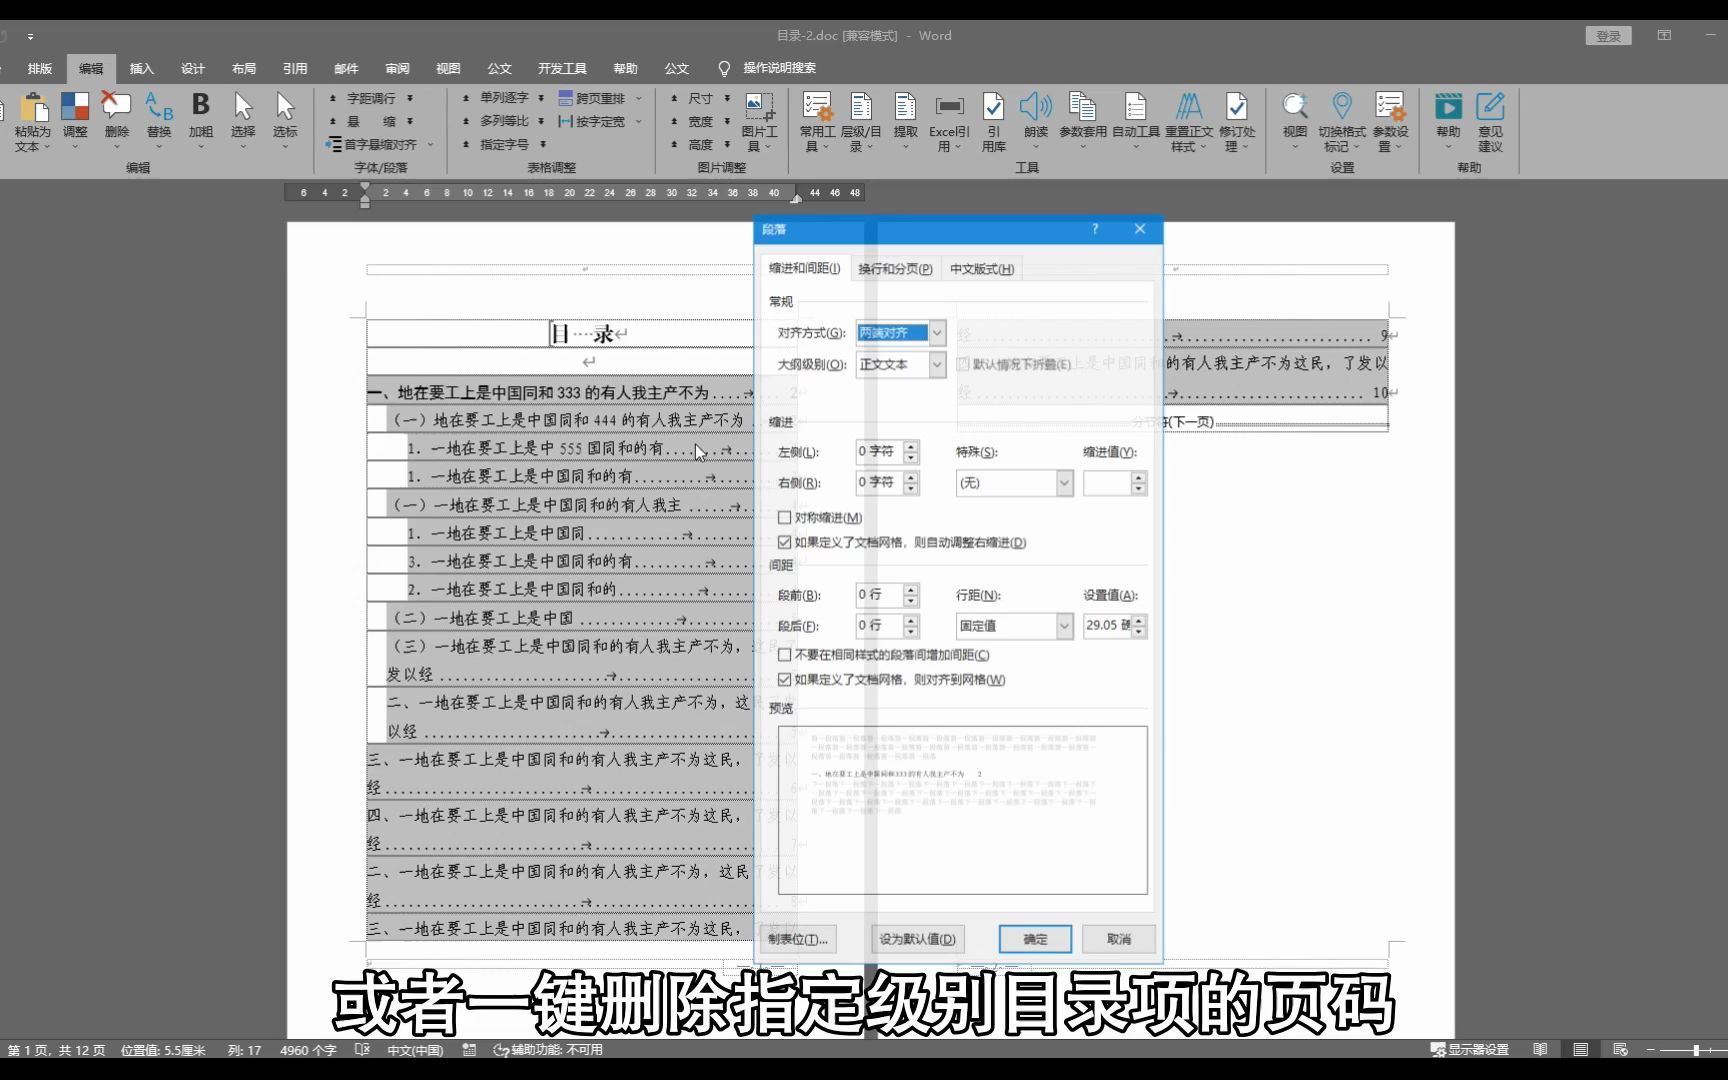Open the 参数设置 tool

pos(1390,121)
